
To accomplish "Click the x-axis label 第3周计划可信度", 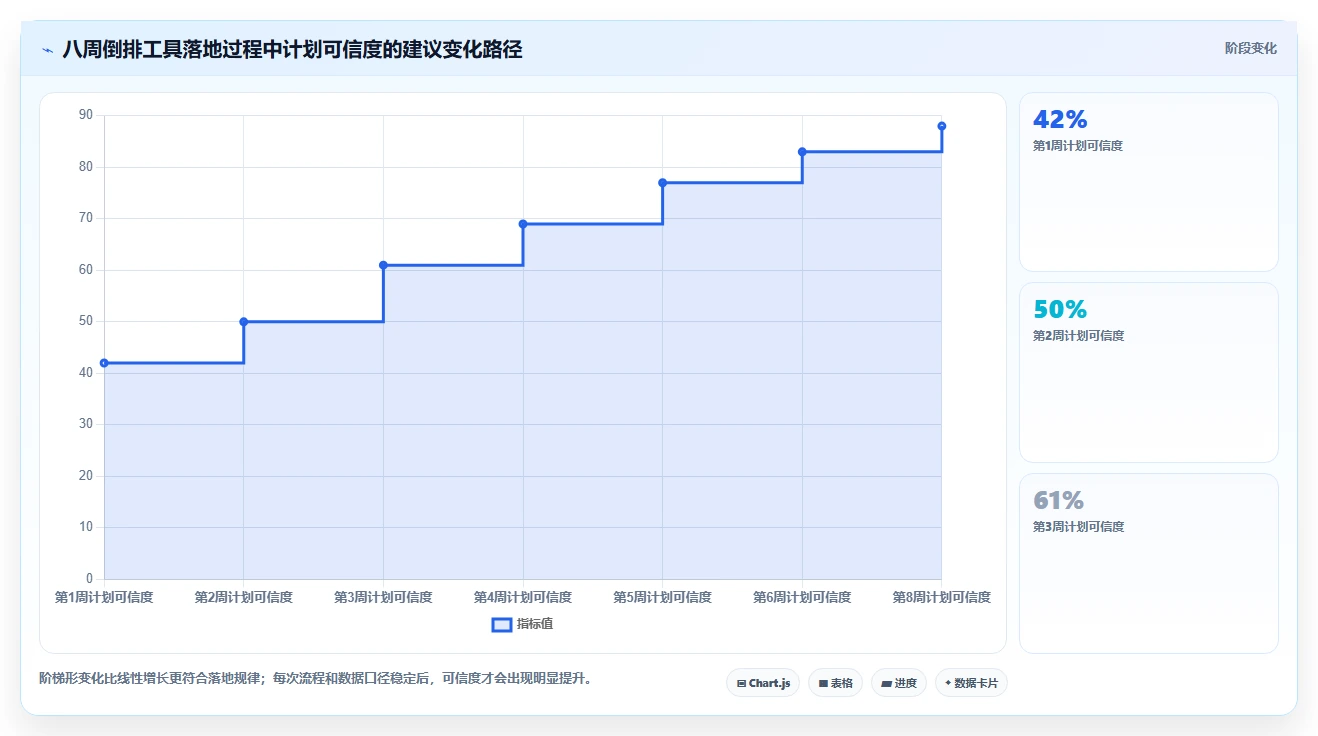I will [383, 597].
